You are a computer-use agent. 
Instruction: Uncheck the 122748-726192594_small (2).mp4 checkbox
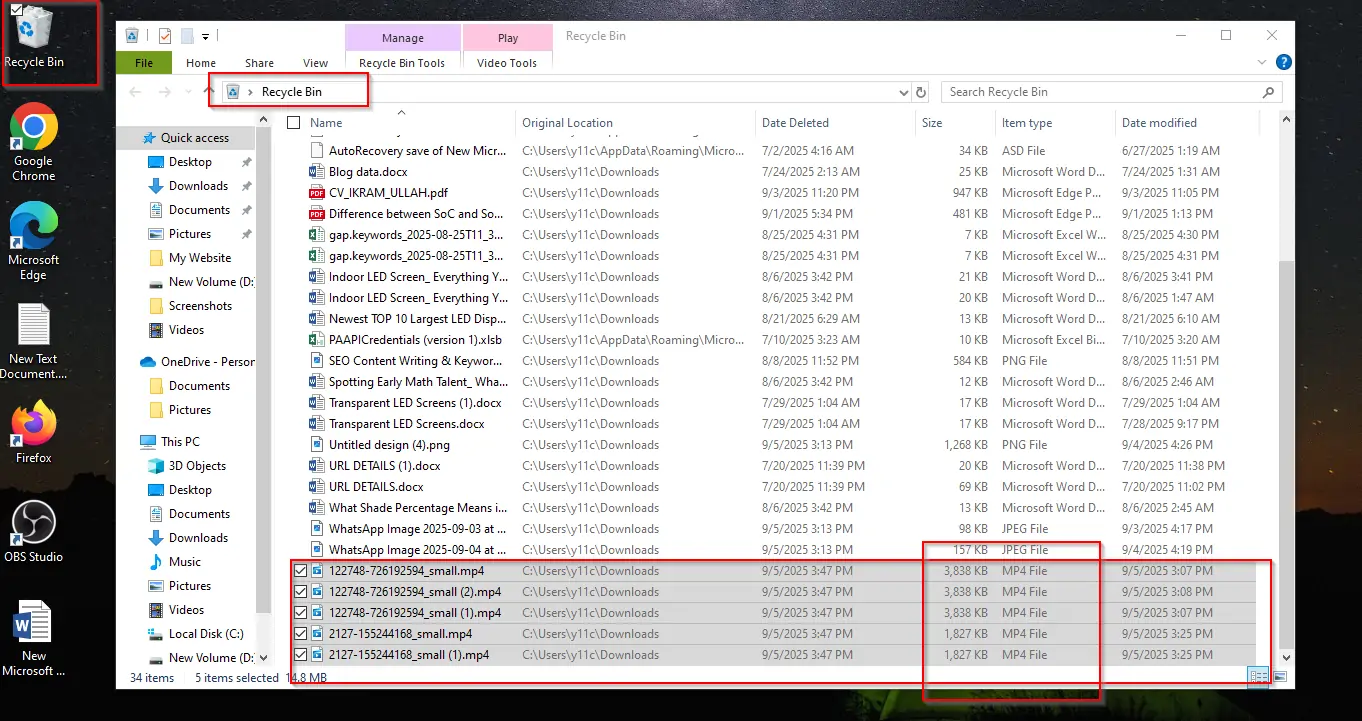(301, 592)
